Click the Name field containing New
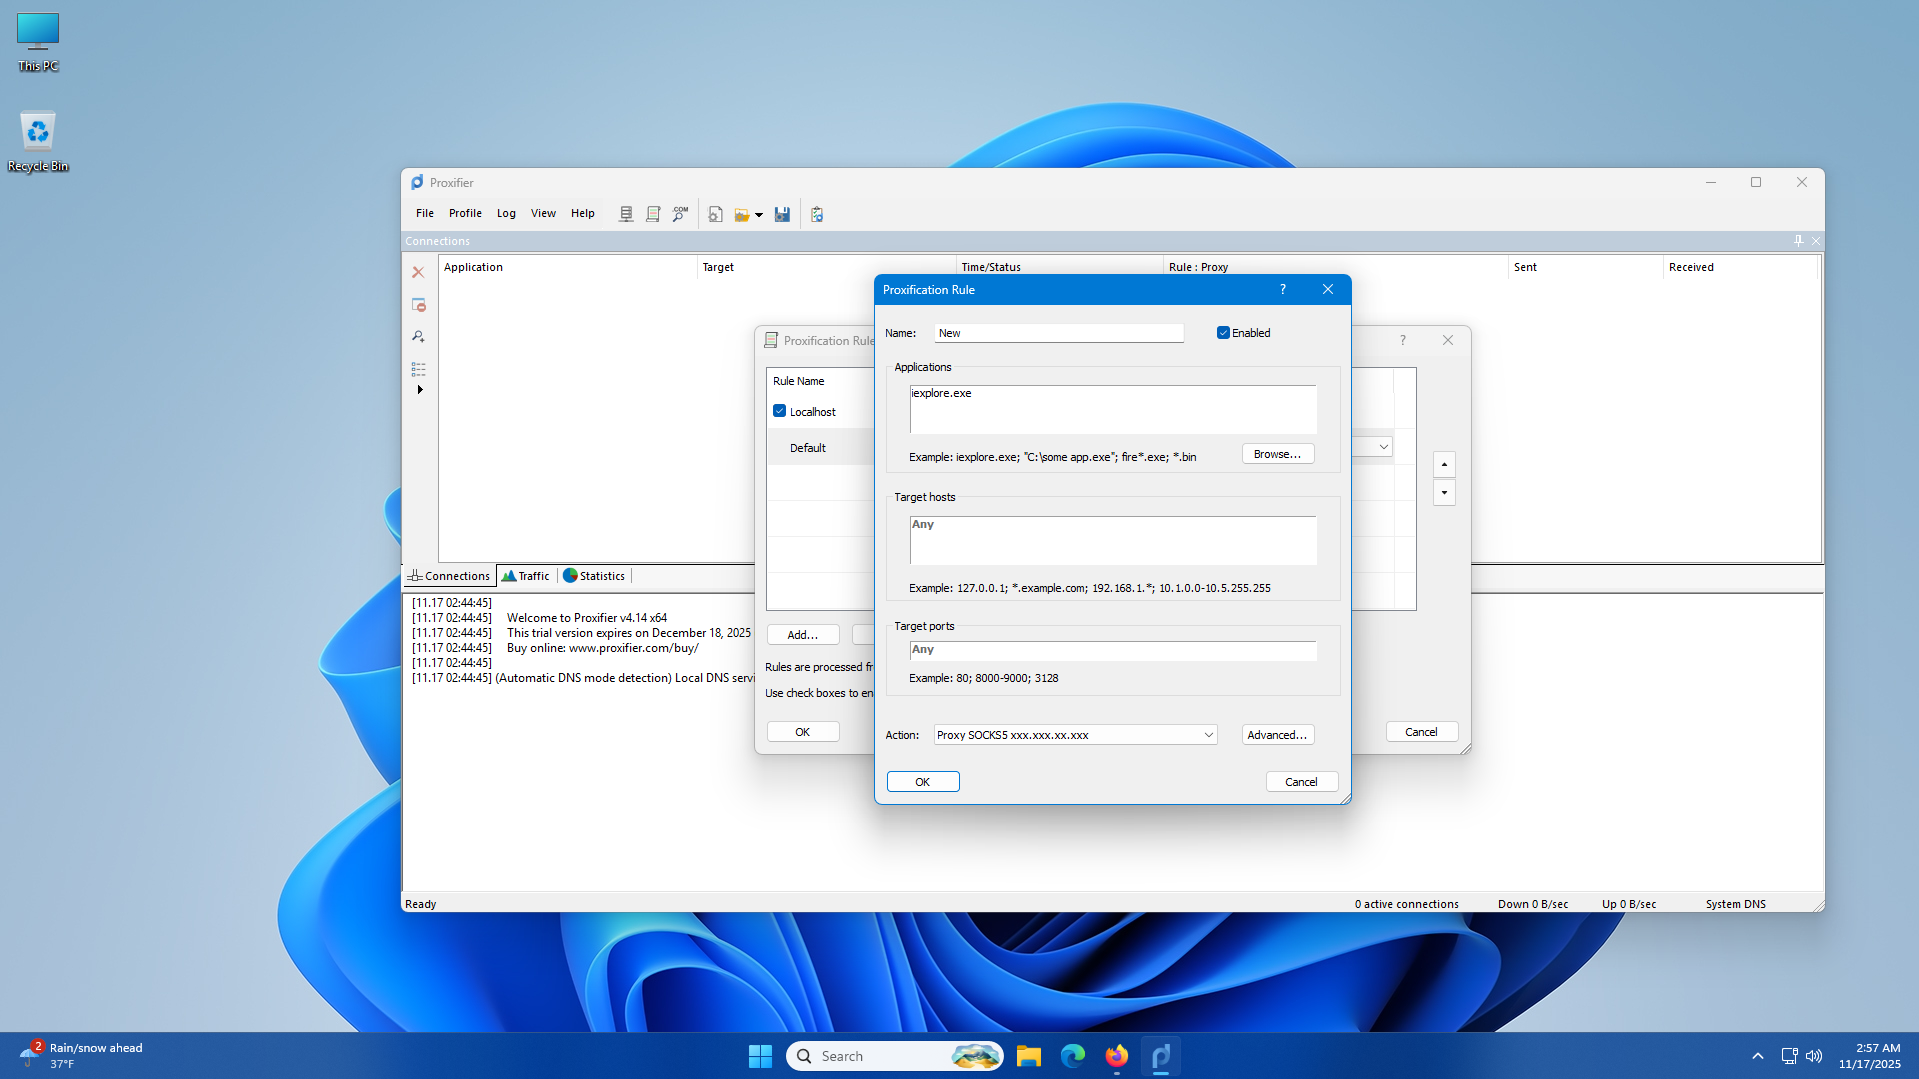 [1059, 333]
